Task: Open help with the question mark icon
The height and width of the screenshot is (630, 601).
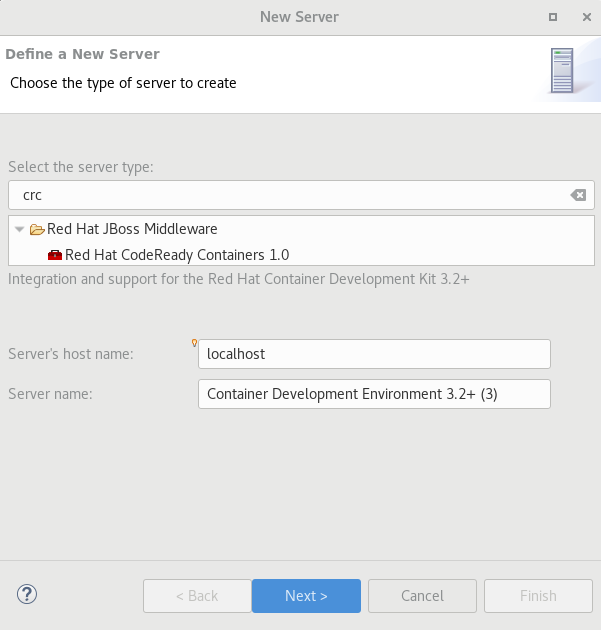Action: tap(27, 595)
